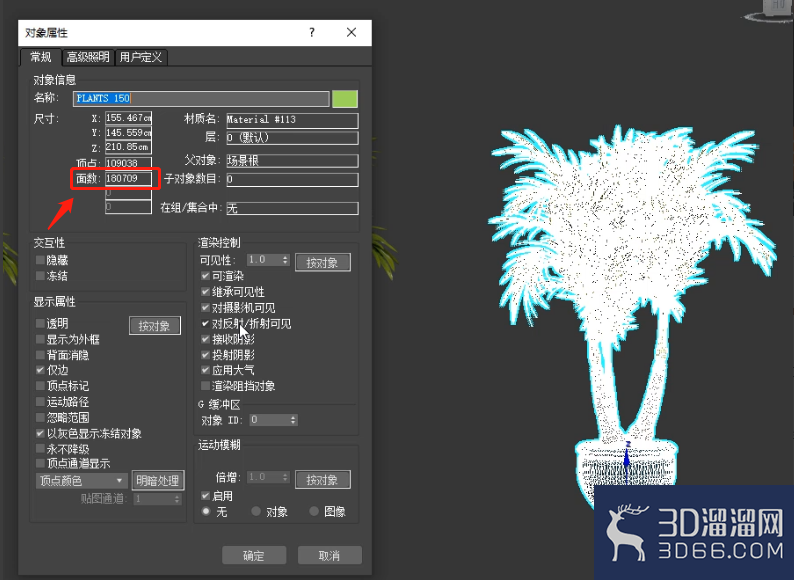794x580 pixels.
Task: Toggle 对反射/折射可见 checkbox
Action: [x=205, y=323]
